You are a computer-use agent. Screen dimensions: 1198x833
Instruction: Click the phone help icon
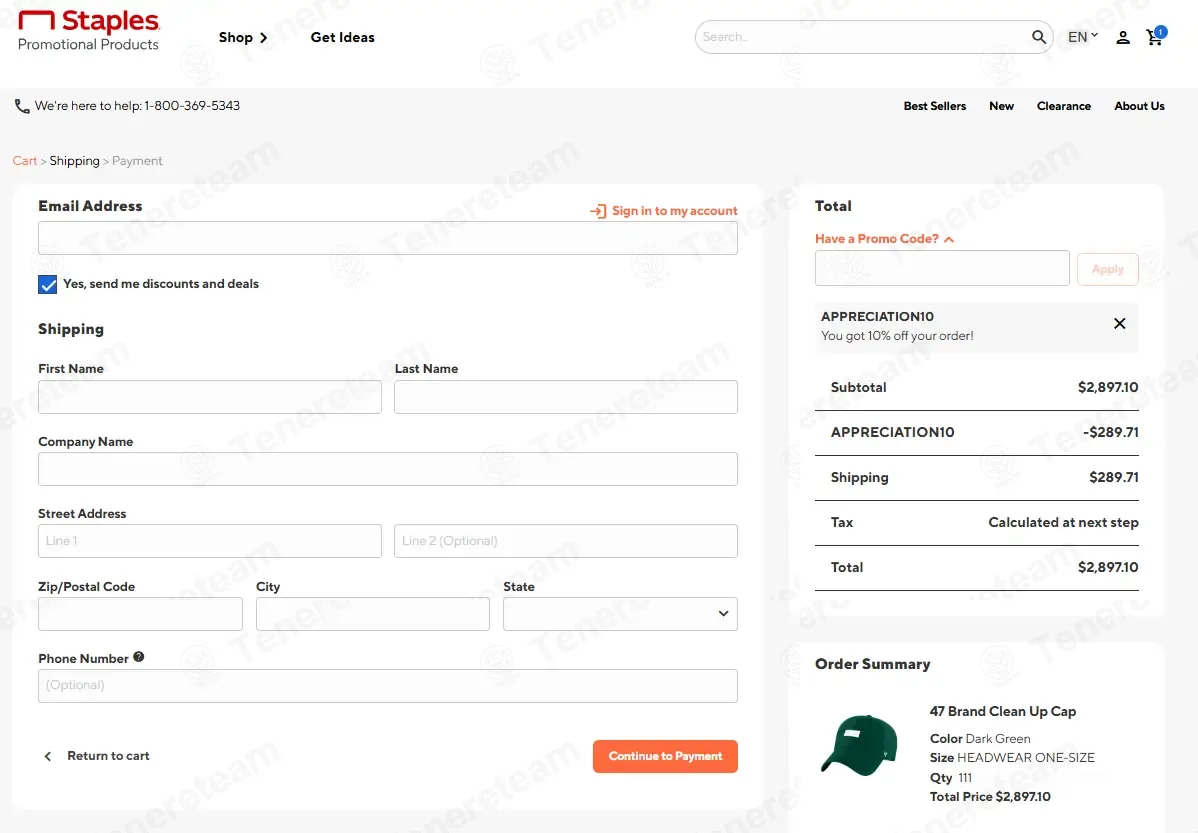pos(22,106)
